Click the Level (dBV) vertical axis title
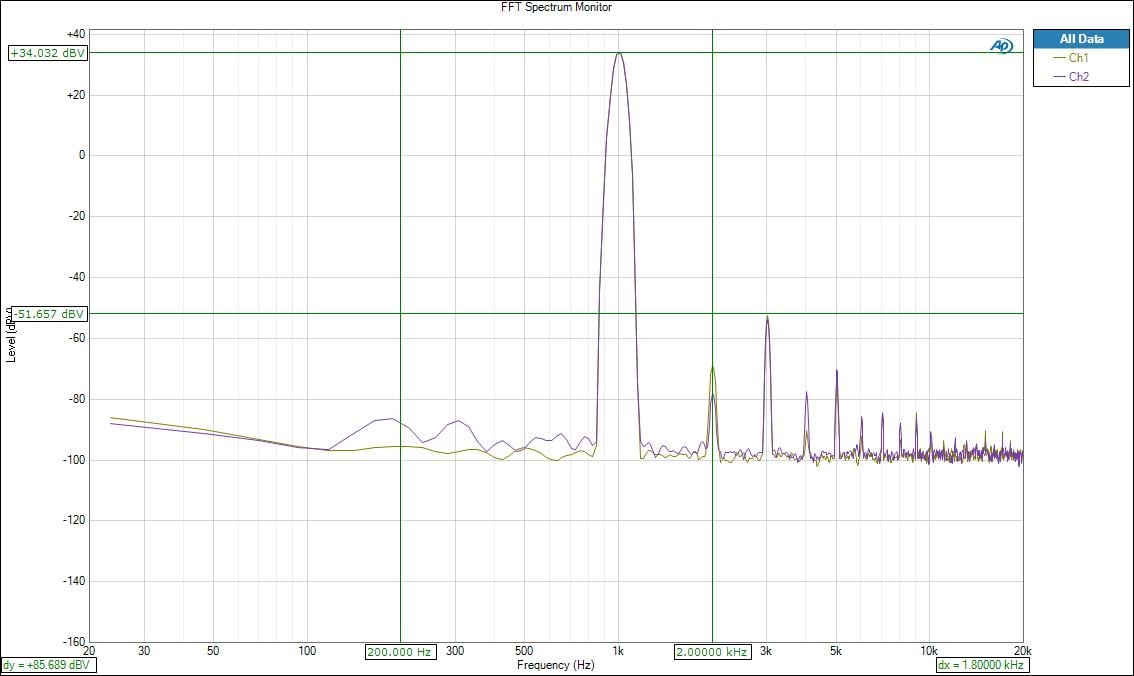The image size is (1134, 676). tap(11, 335)
